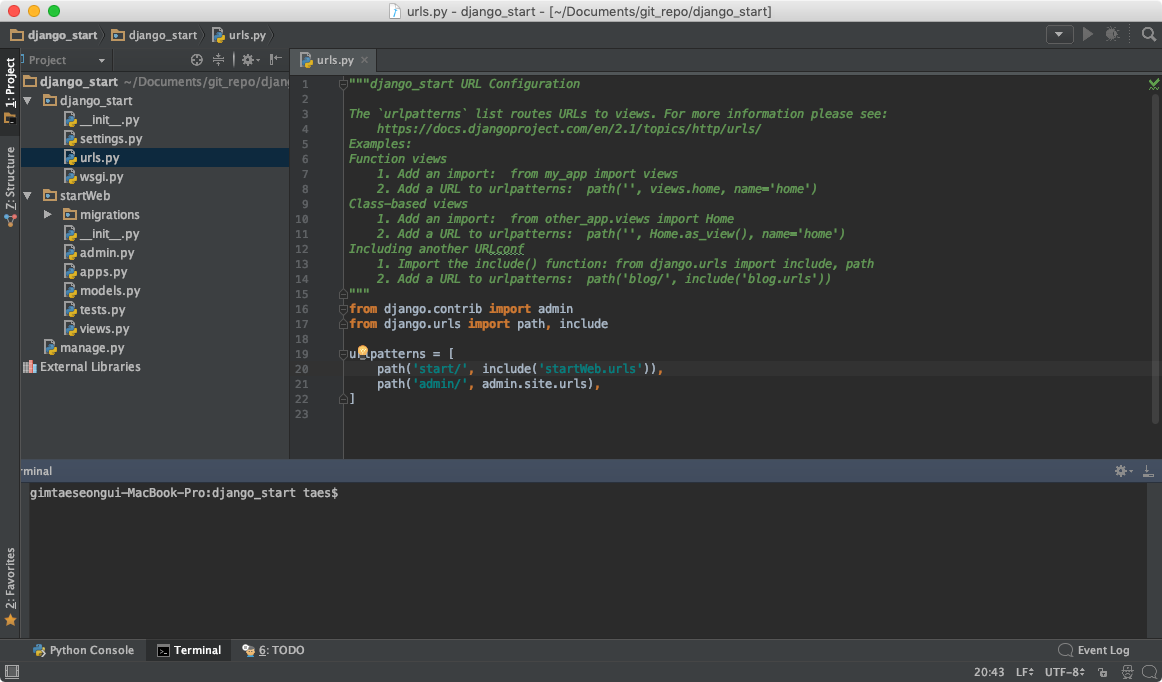The width and height of the screenshot is (1162, 682).
Task: Click the Run button in toolbar
Action: pos(1088,34)
